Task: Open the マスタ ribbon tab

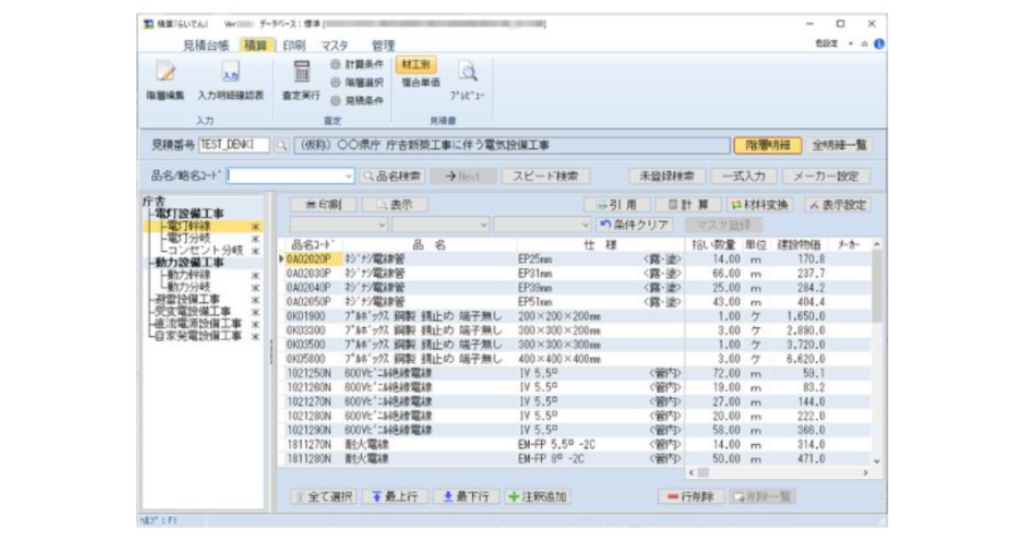Action: pyautogui.click(x=334, y=45)
